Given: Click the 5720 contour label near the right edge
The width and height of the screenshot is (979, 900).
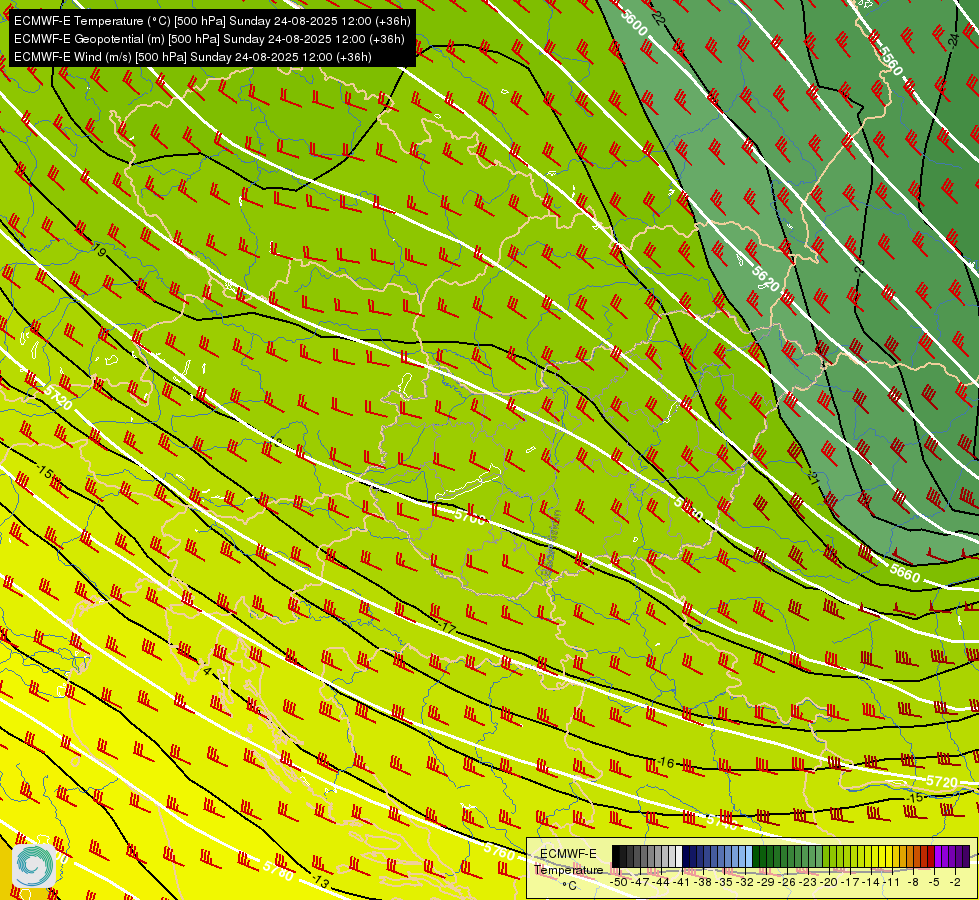Looking at the screenshot, I should [942, 781].
